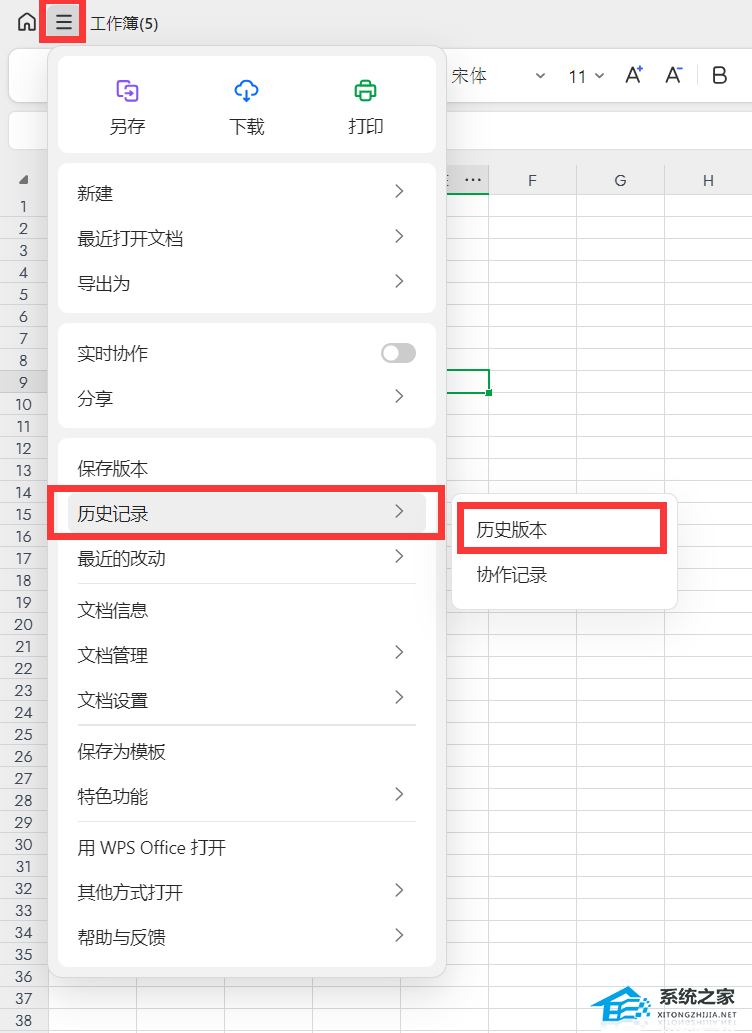Click the 打印 printer icon
The image size is (752, 1033).
click(x=365, y=90)
